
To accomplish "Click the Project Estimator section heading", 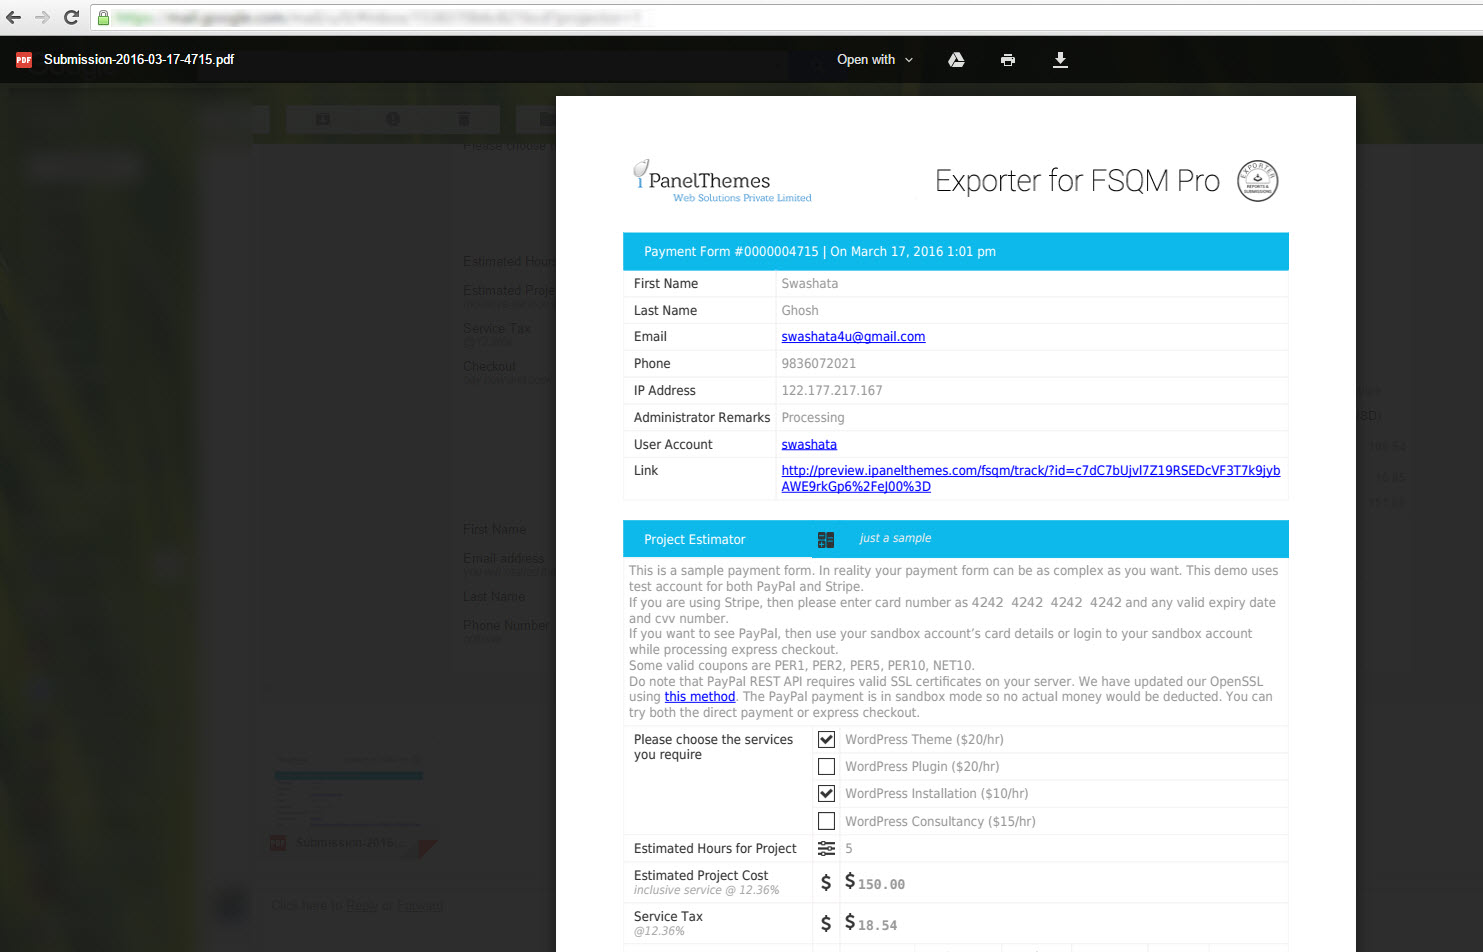I will (x=694, y=540).
